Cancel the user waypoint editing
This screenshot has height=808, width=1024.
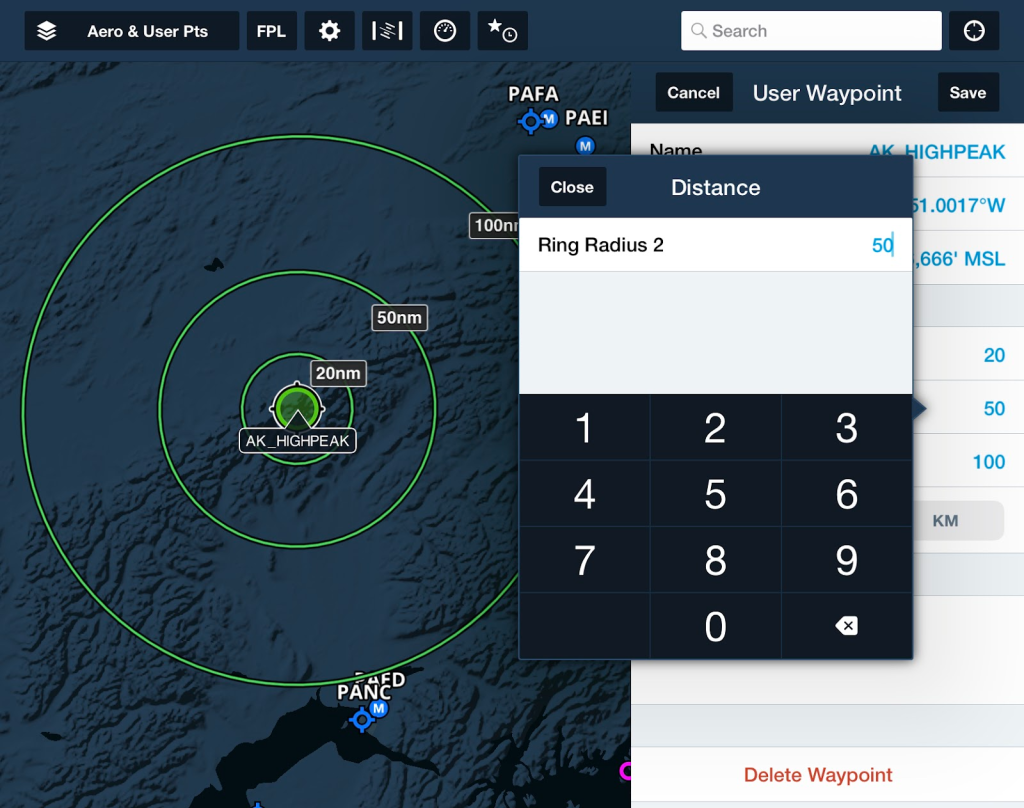pyautogui.click(x=694, y=92)
